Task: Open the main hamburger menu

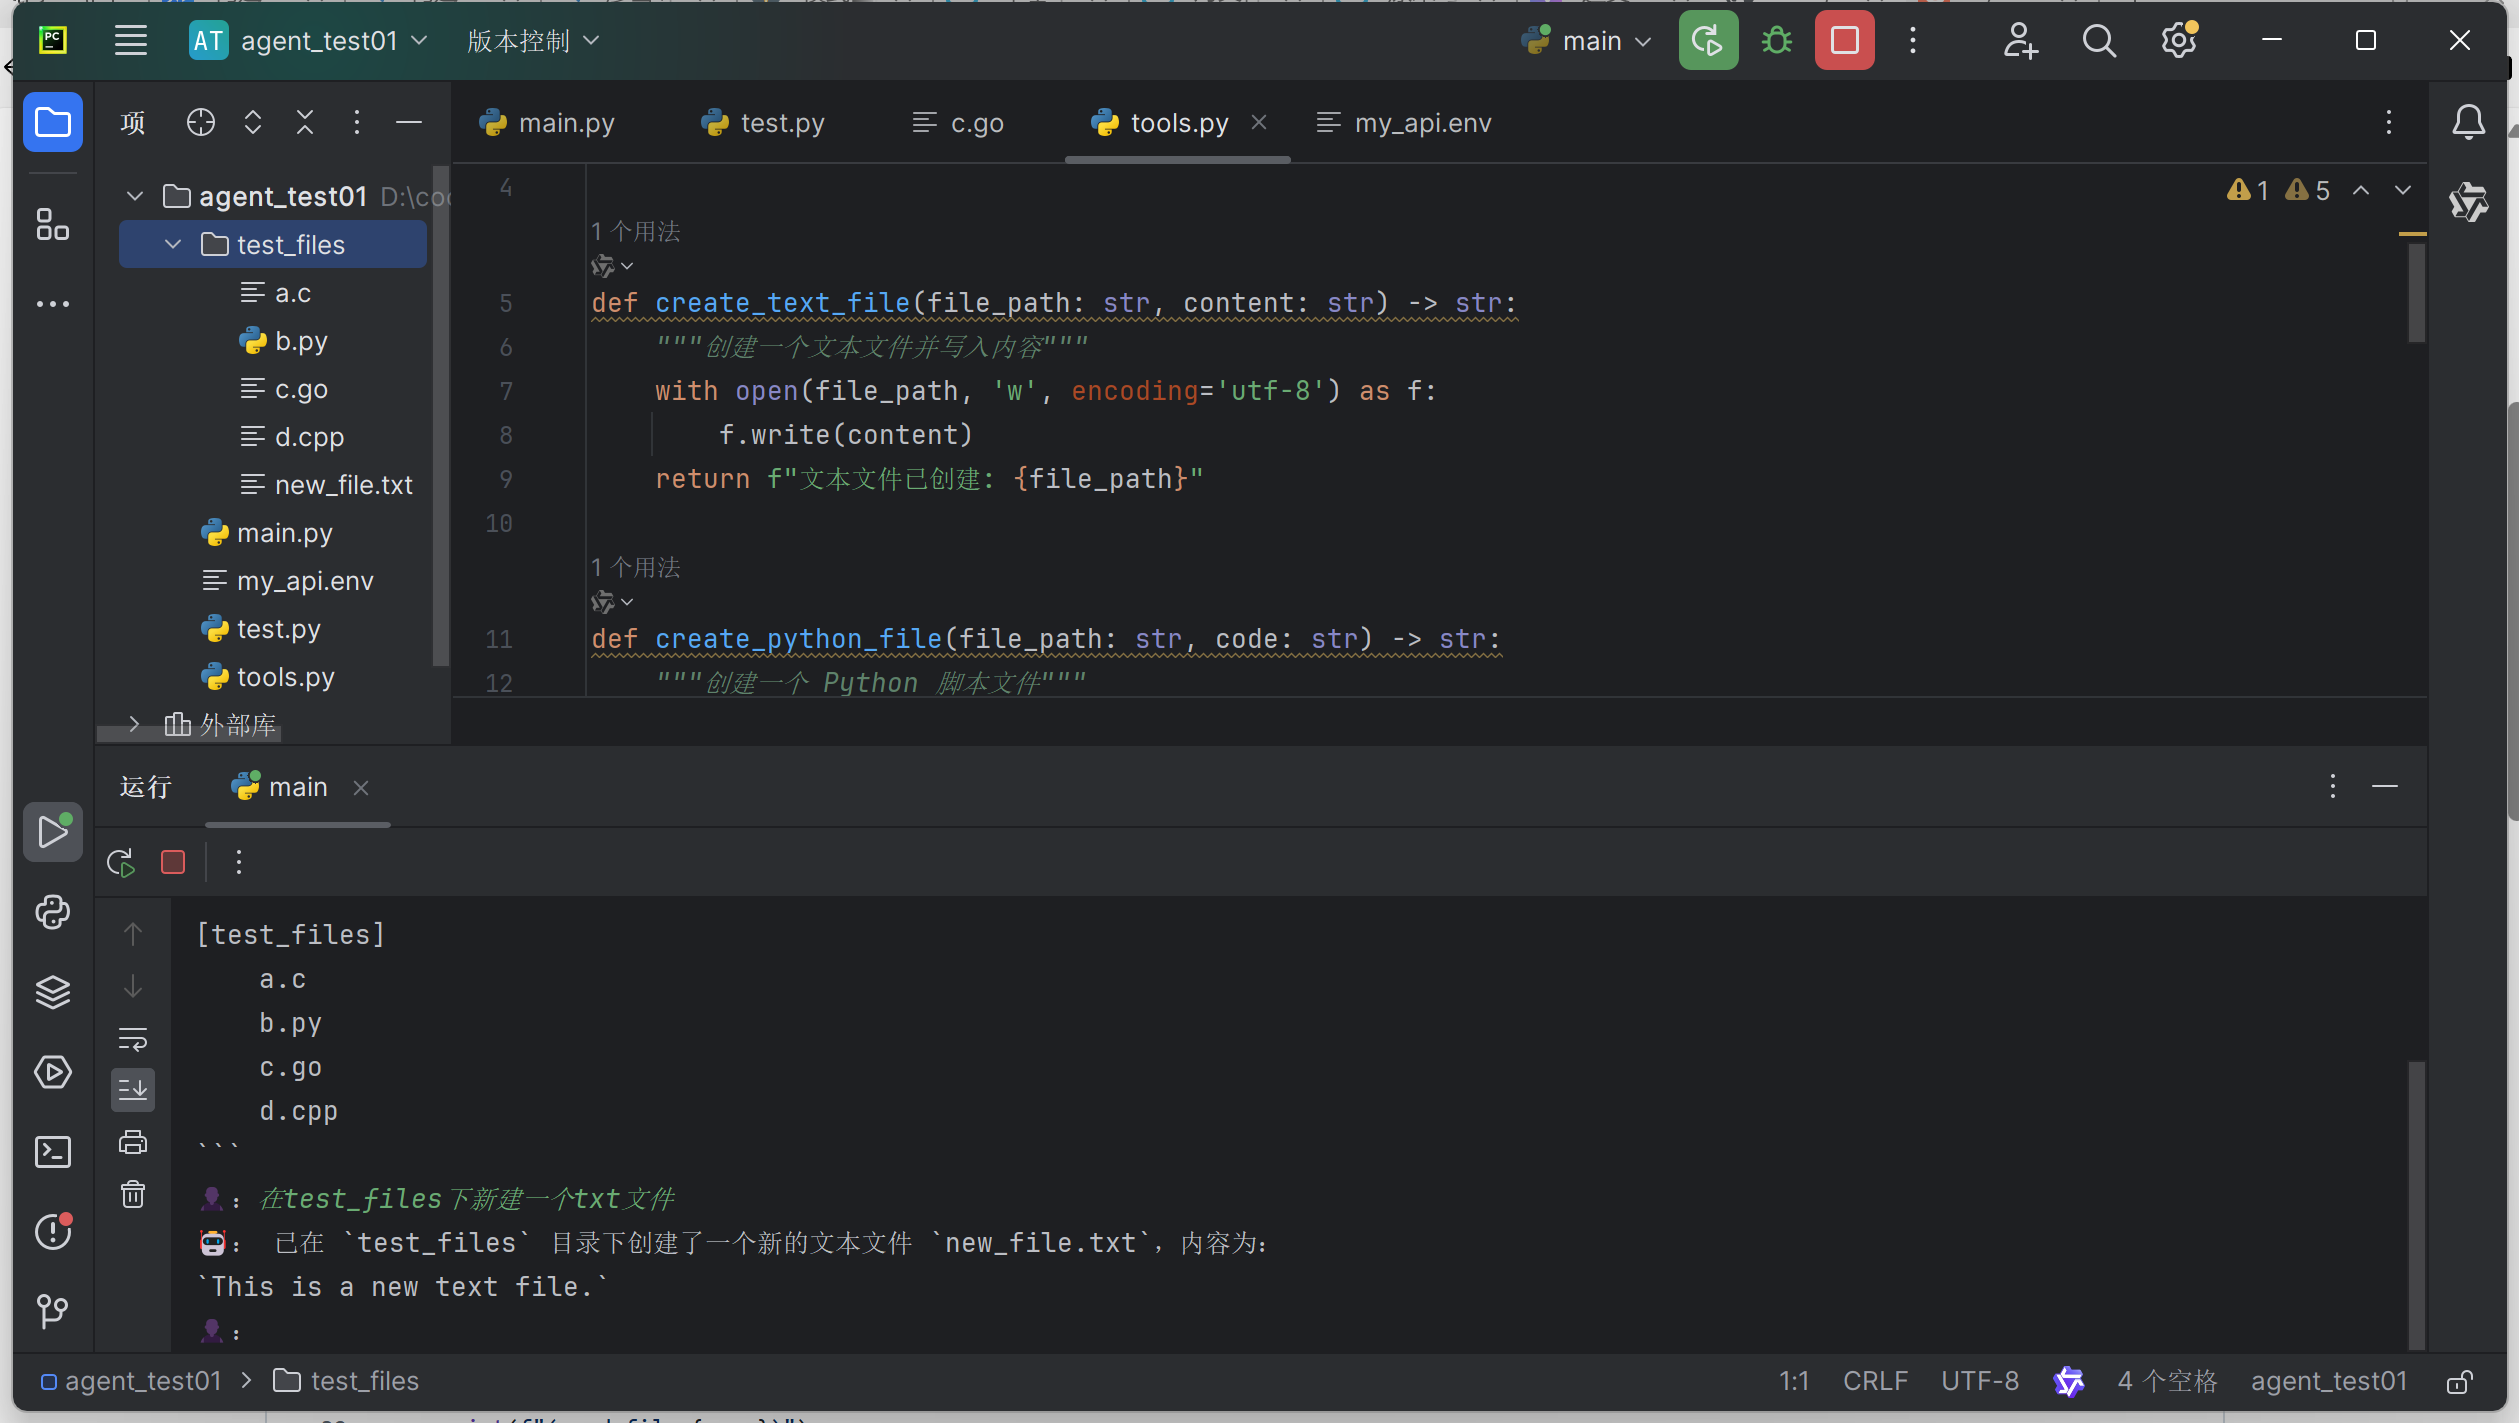Action: (130, 40)
